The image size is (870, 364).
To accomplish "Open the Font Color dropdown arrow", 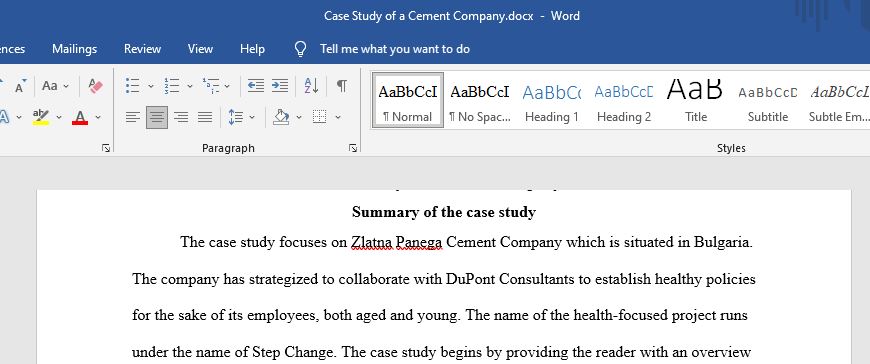I will click(98, 117).
